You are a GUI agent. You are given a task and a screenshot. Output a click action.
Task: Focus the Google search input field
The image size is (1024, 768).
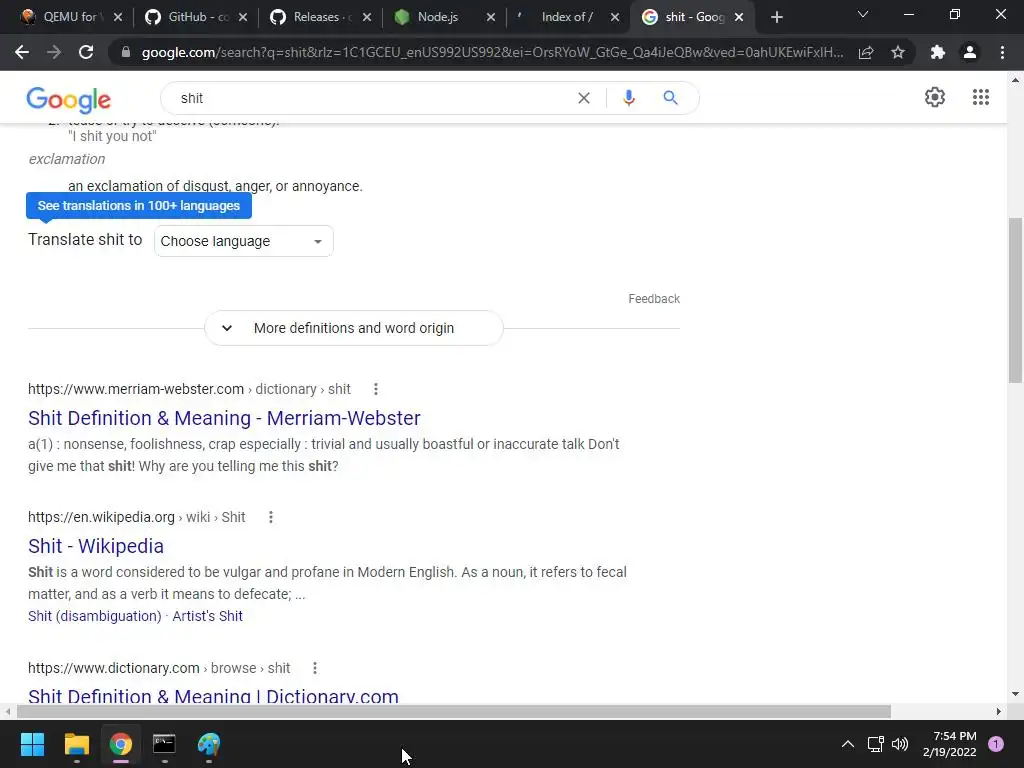coord(372,98)
